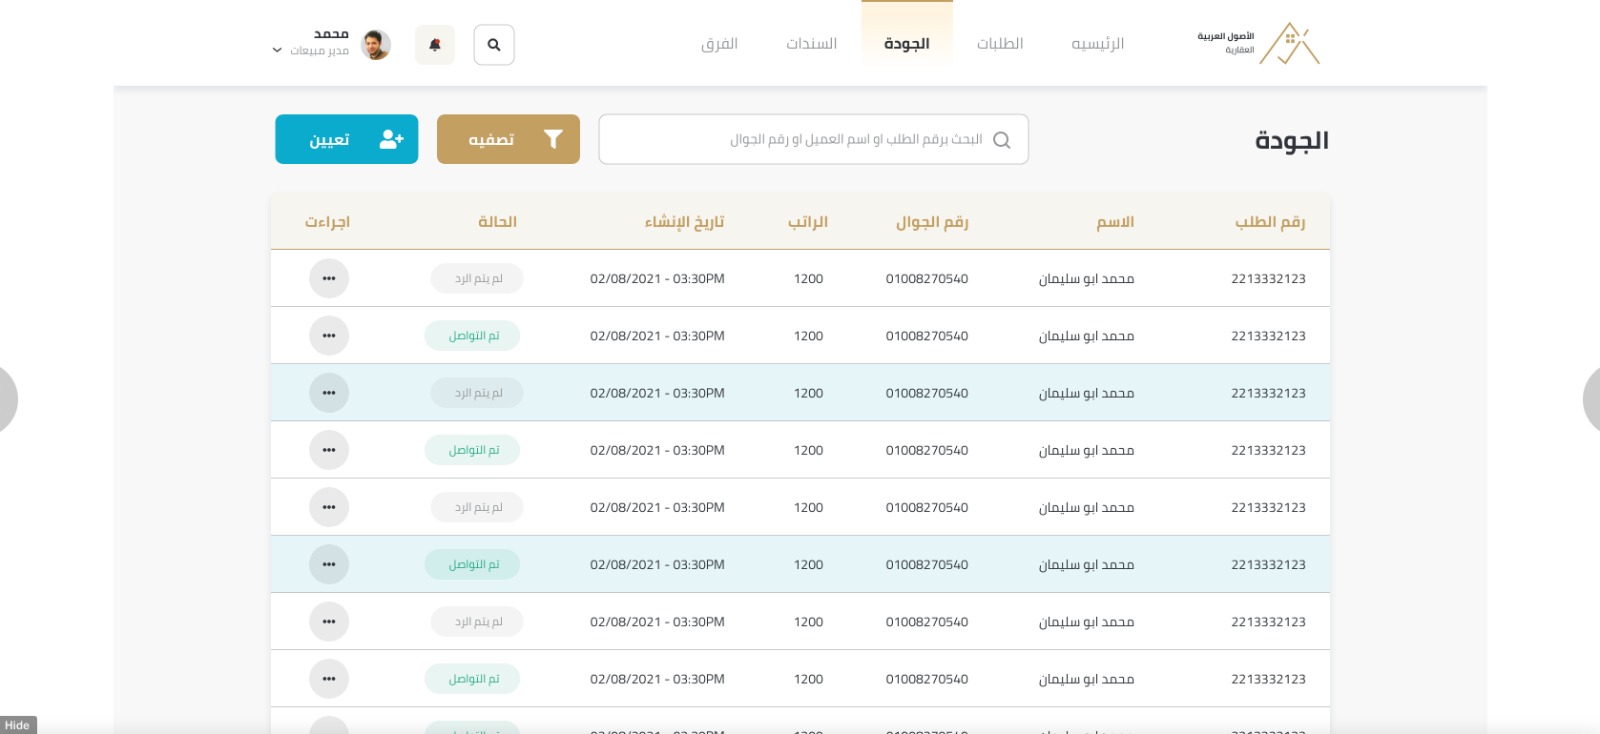The height and width of the screenshot is (734, 1600).
Task: Open three-dots menu of the fifth row
Action: [x=329, y=507]
